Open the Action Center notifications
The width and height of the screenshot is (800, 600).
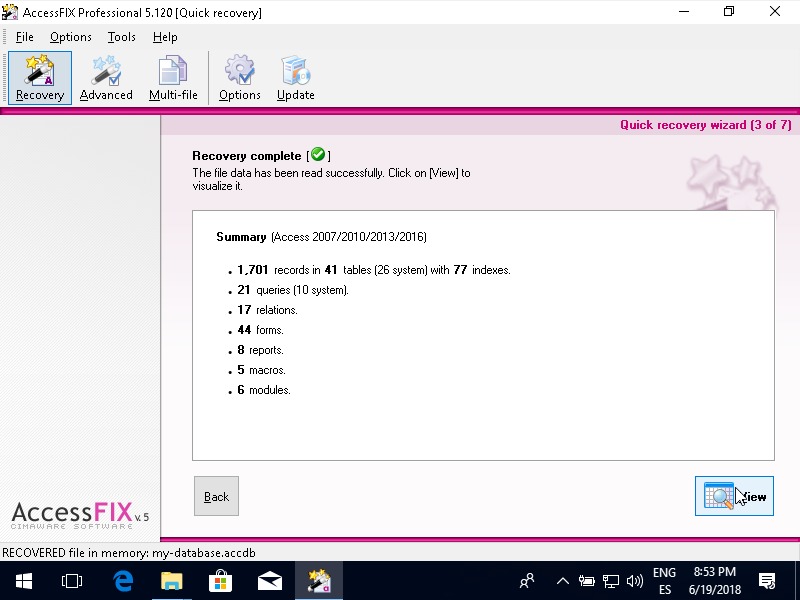[x=767, y=580]
